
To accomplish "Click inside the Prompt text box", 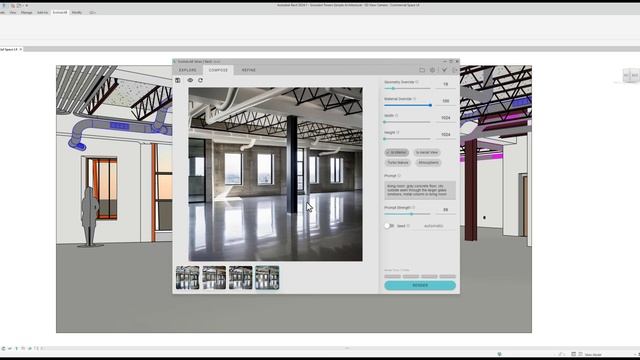I will click(420, 190).
